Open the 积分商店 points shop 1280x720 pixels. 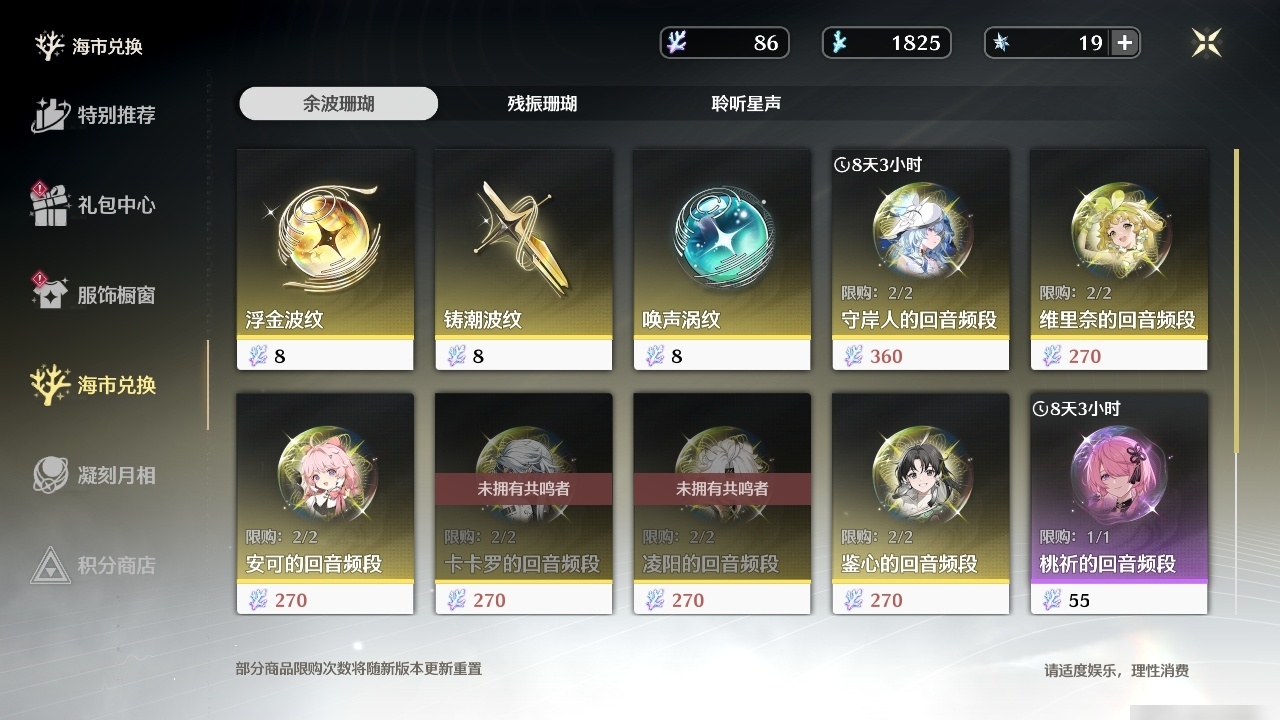94,565
